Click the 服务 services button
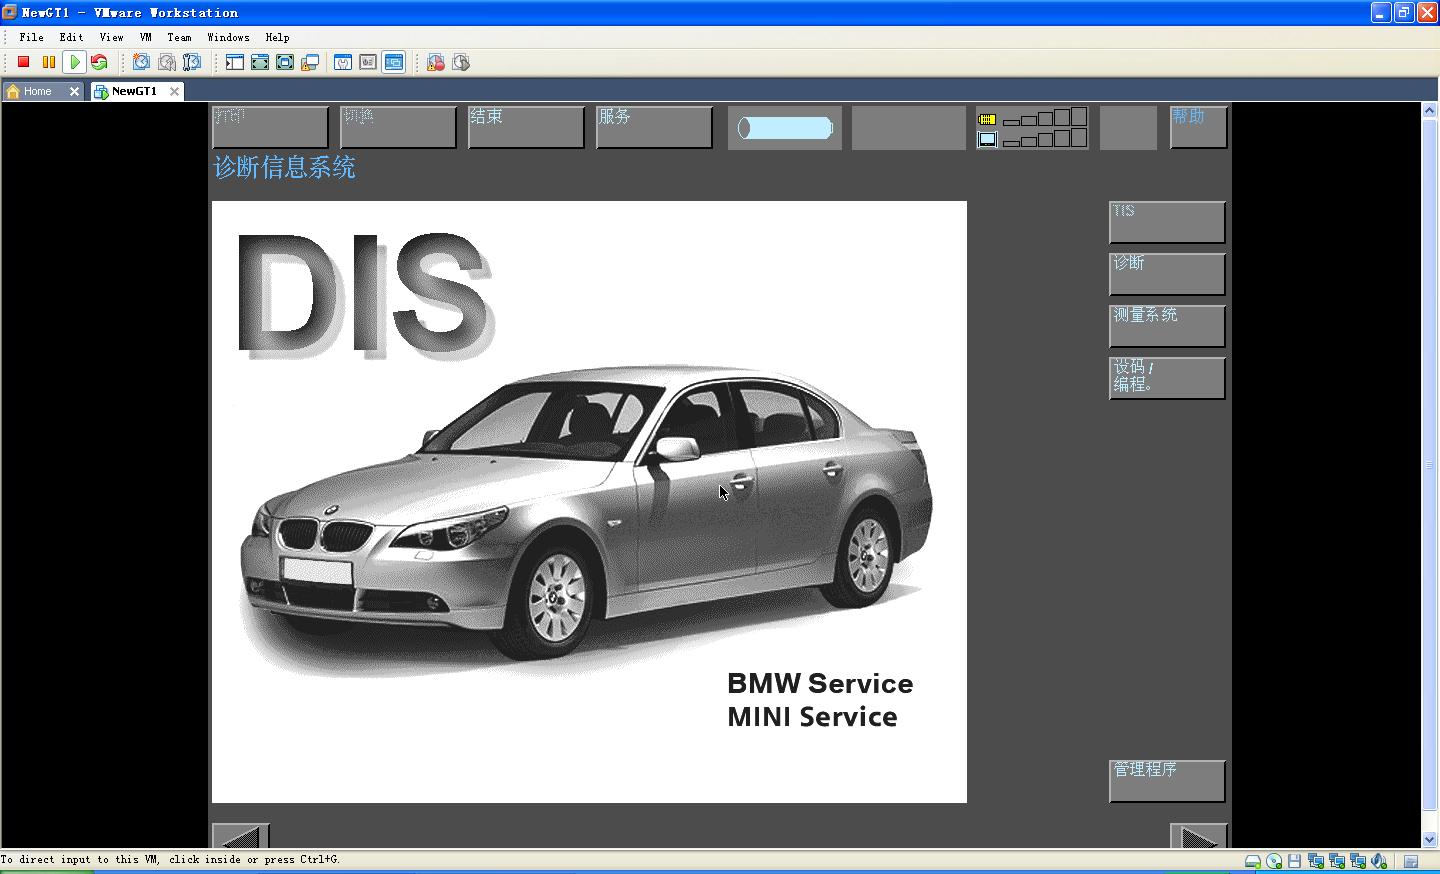 [x=654, y=127]
